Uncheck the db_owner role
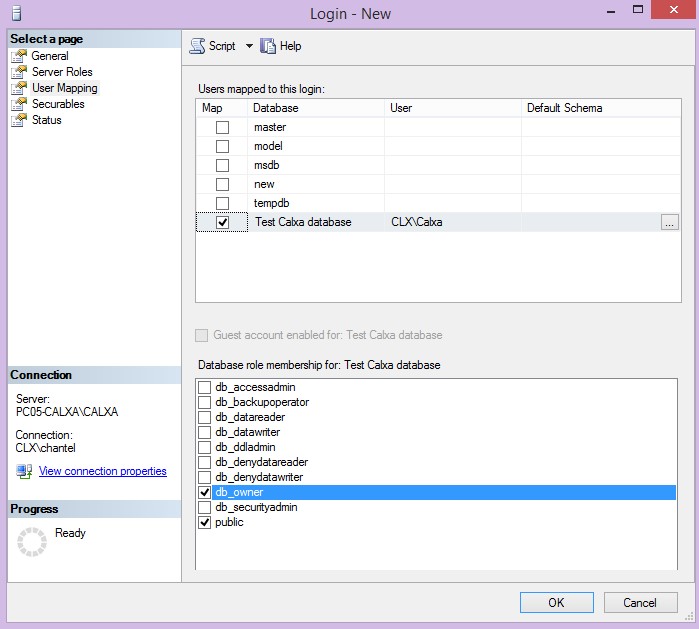 205,493
